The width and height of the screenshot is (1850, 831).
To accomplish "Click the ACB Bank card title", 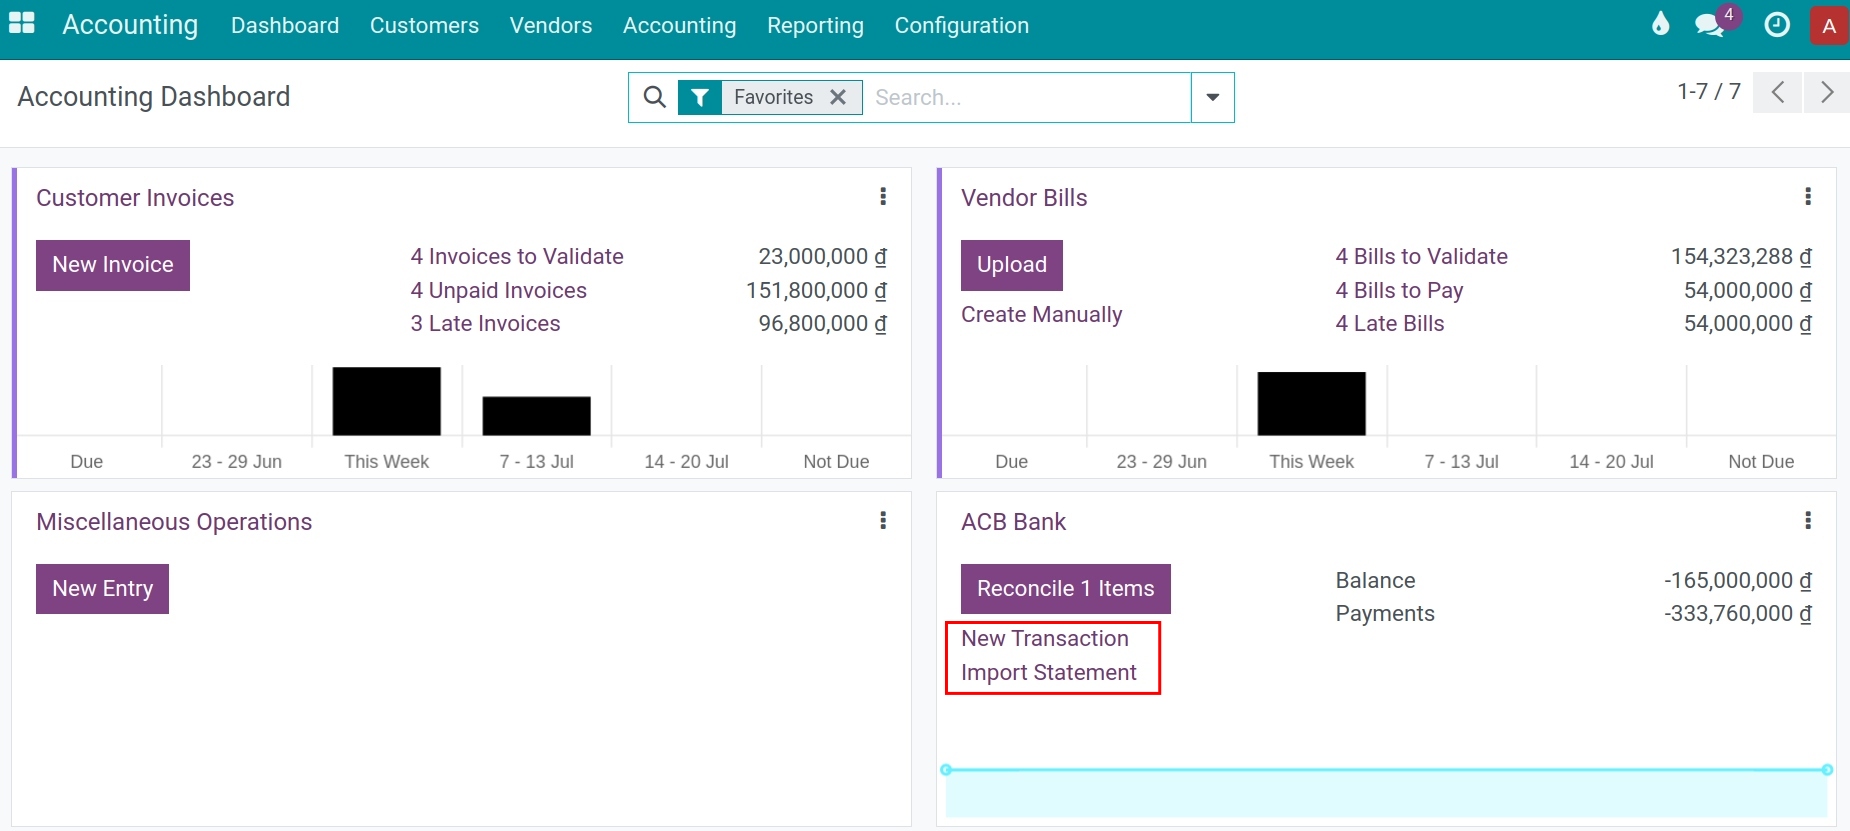I will pyautogui.click(x=1014, y=522).
